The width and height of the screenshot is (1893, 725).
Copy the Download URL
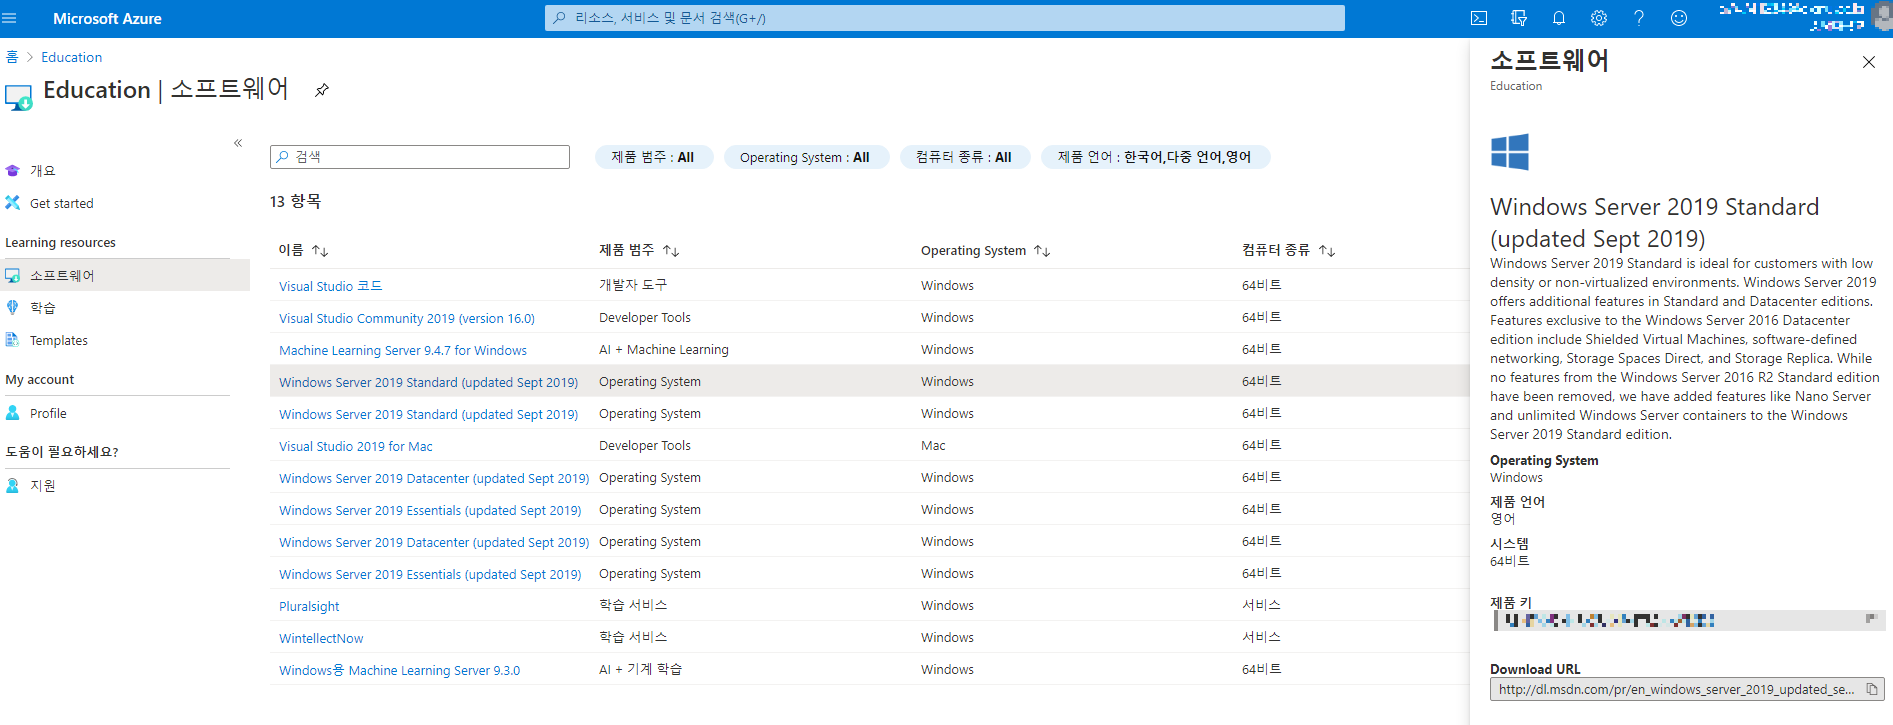[x=1872, y=689]
